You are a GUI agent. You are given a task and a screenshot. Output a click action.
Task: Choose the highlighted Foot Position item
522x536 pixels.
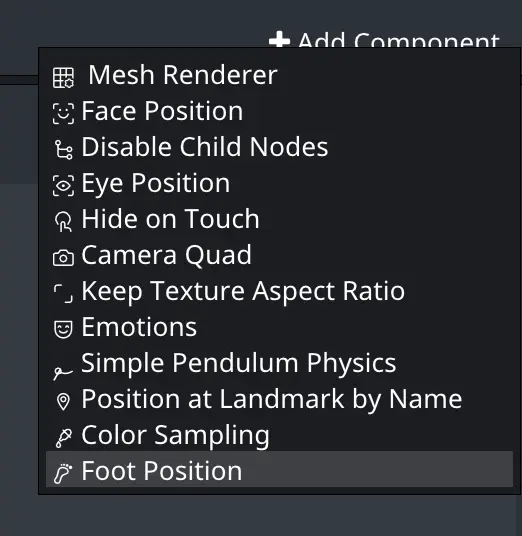279,469
